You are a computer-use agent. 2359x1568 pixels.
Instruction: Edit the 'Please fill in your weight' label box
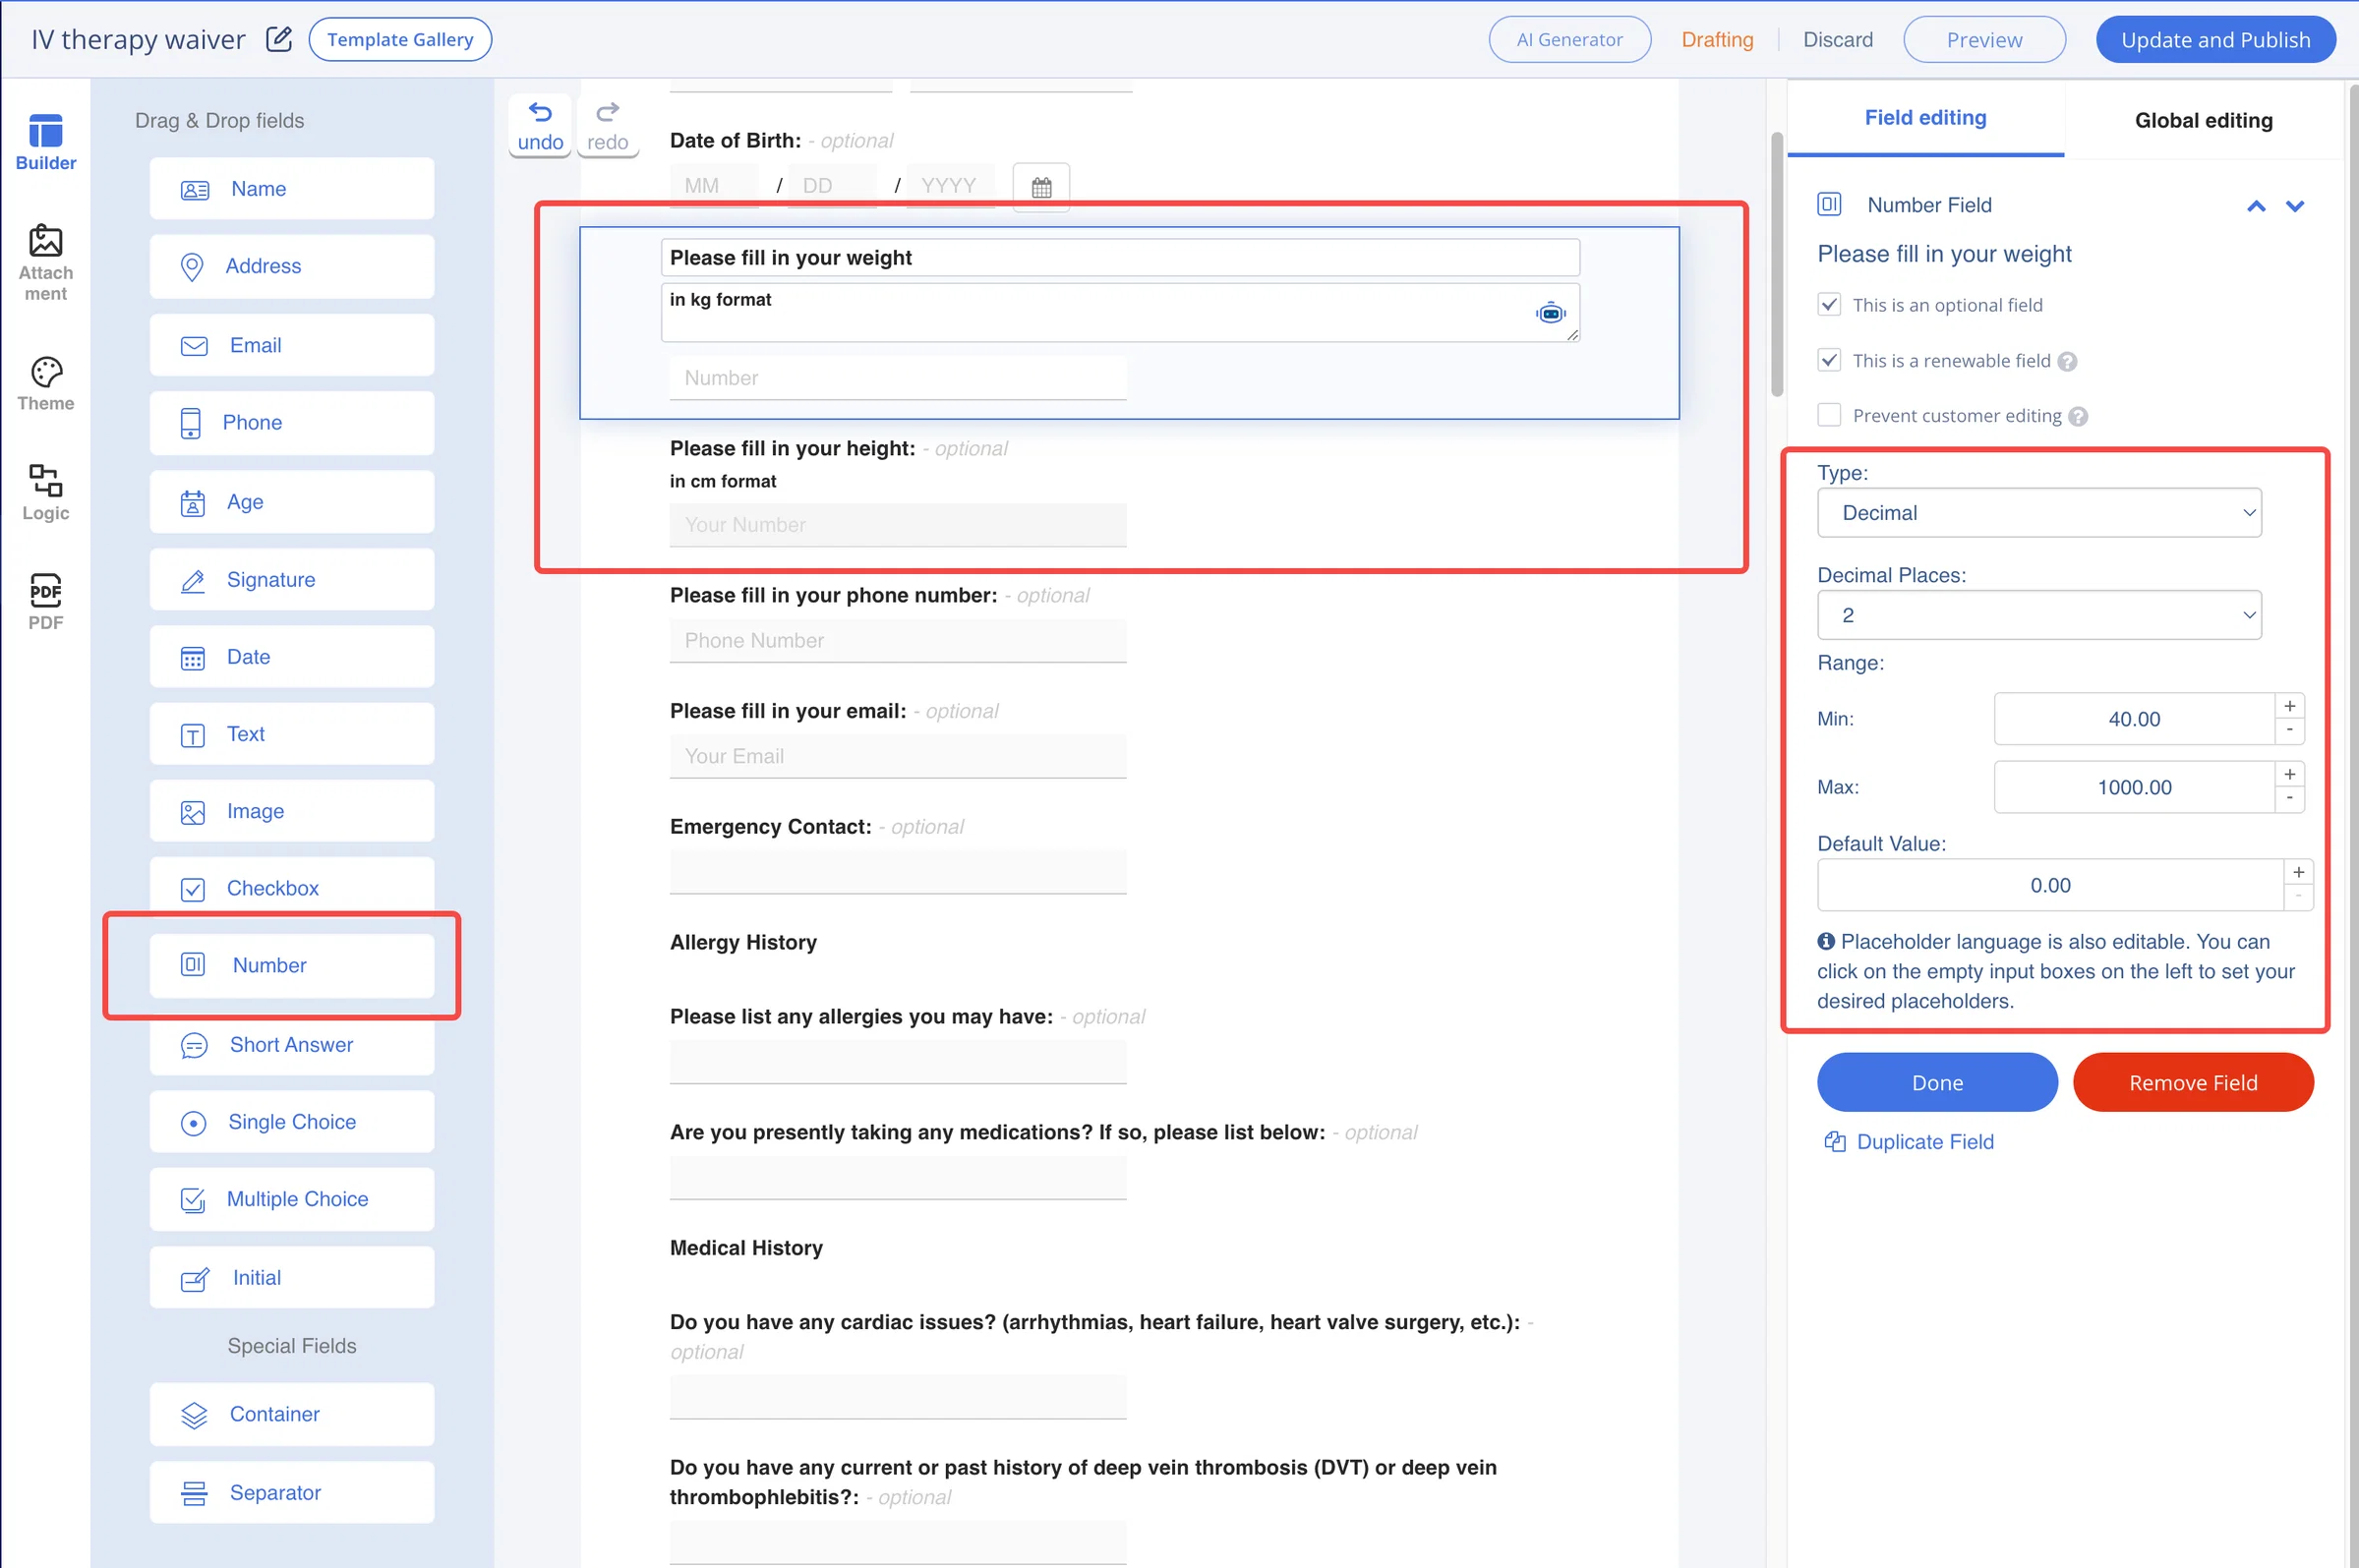1120,258
